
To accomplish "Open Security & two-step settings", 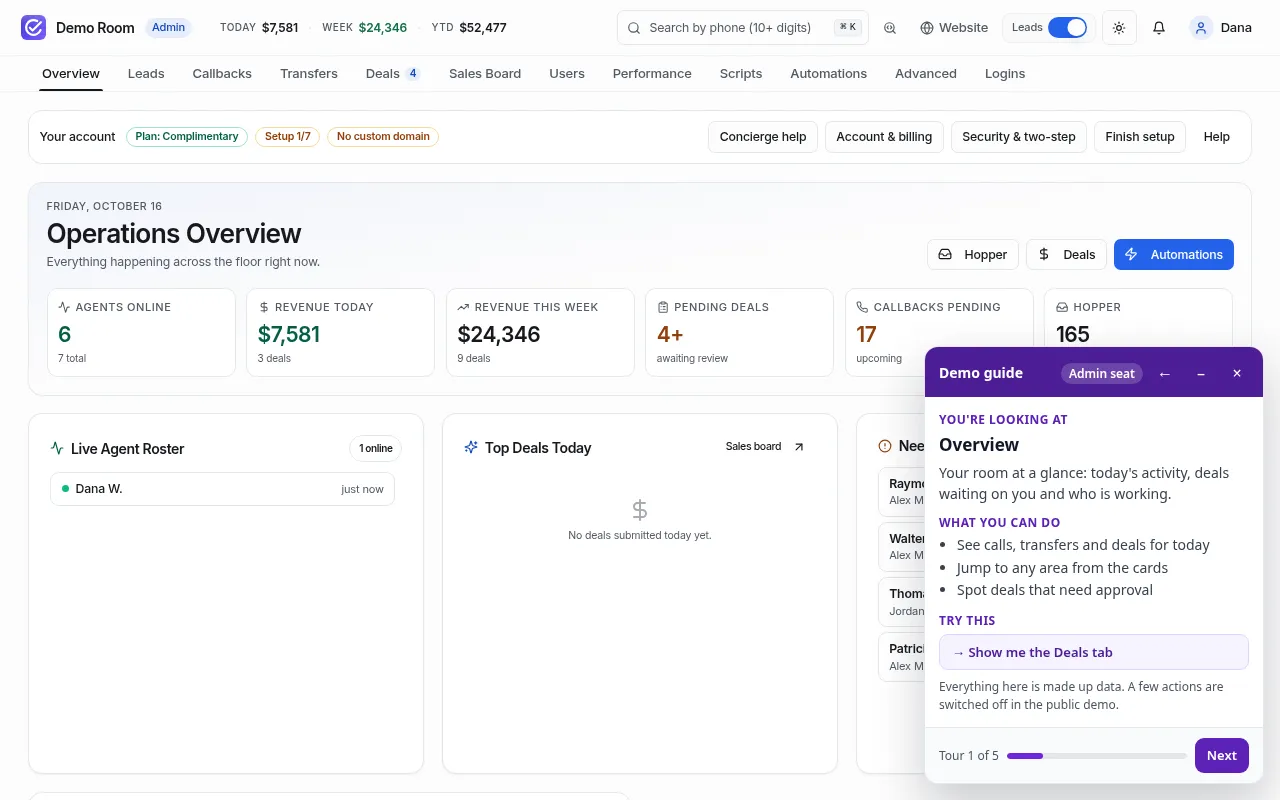I will [x=1019, y=137].
